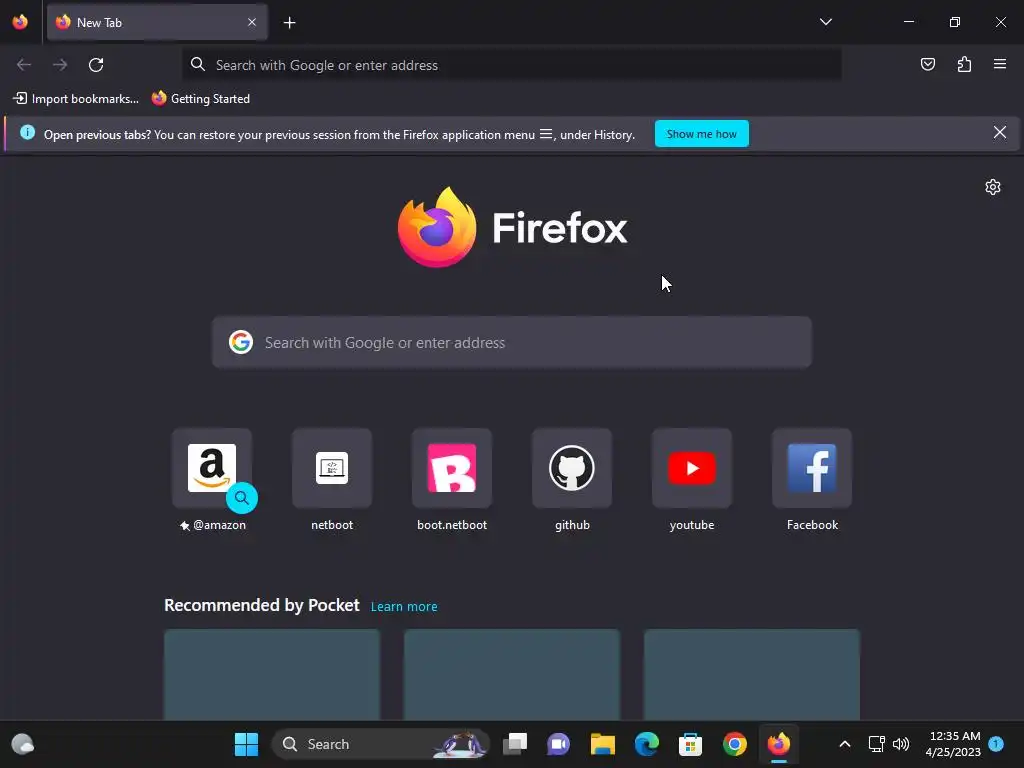Open the first Pocket story card

(272, 675)
